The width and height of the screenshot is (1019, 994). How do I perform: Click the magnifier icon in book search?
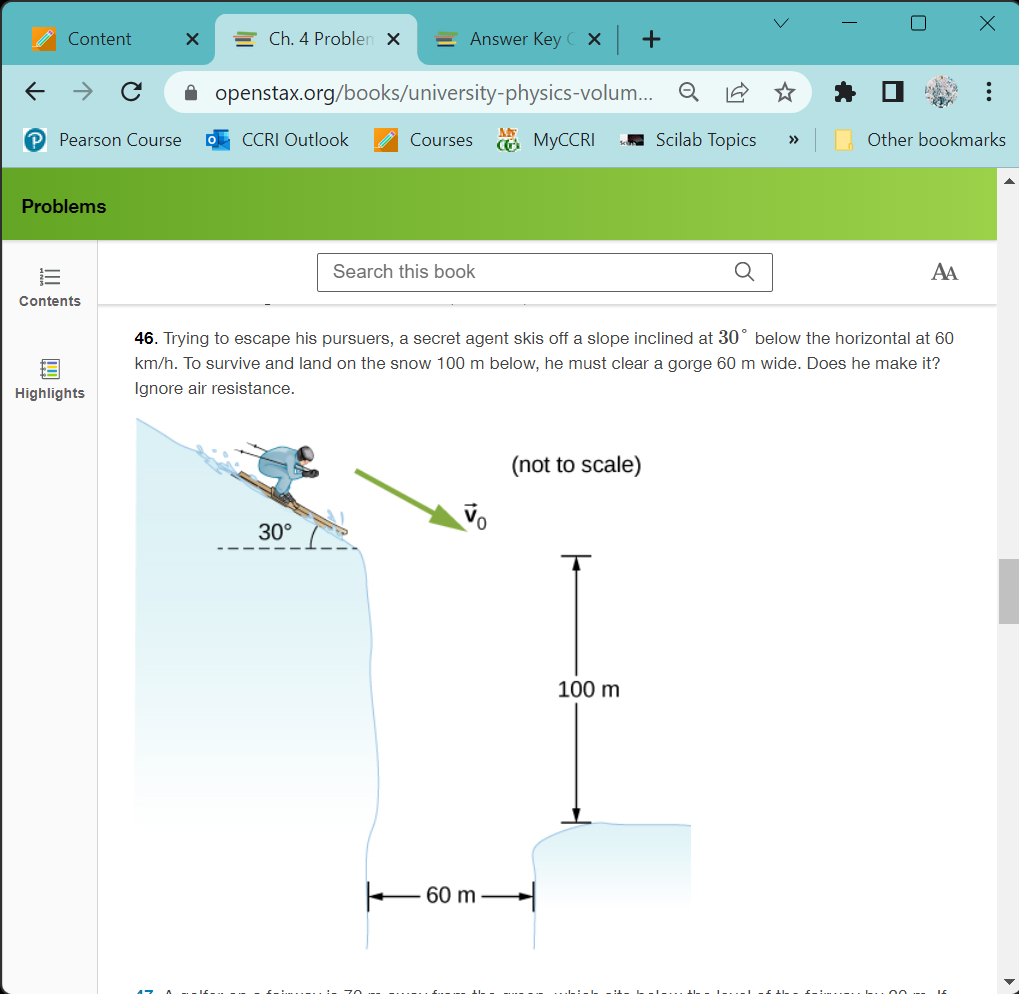(x=744, y=272)
